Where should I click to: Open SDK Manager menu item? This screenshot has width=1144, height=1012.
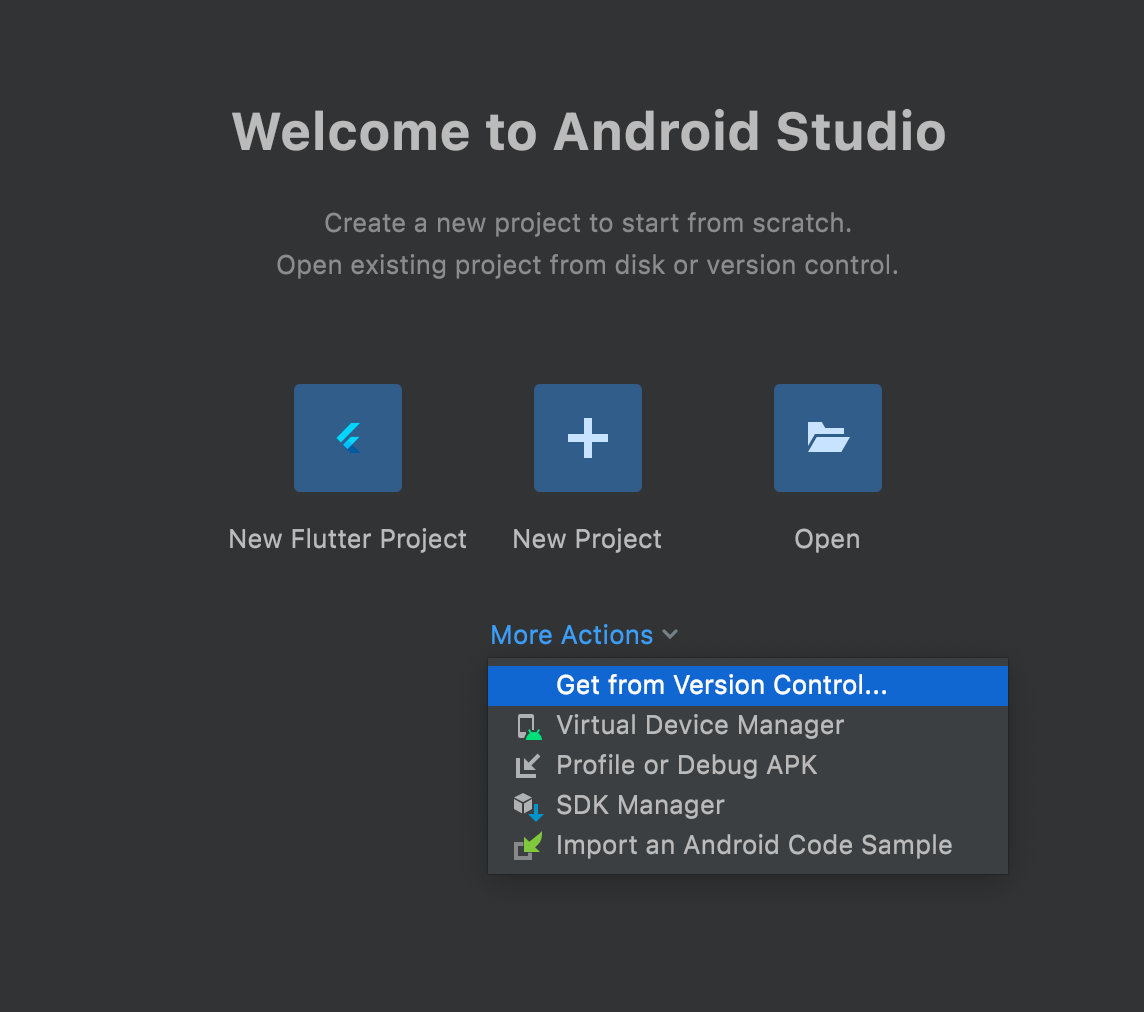748,806
